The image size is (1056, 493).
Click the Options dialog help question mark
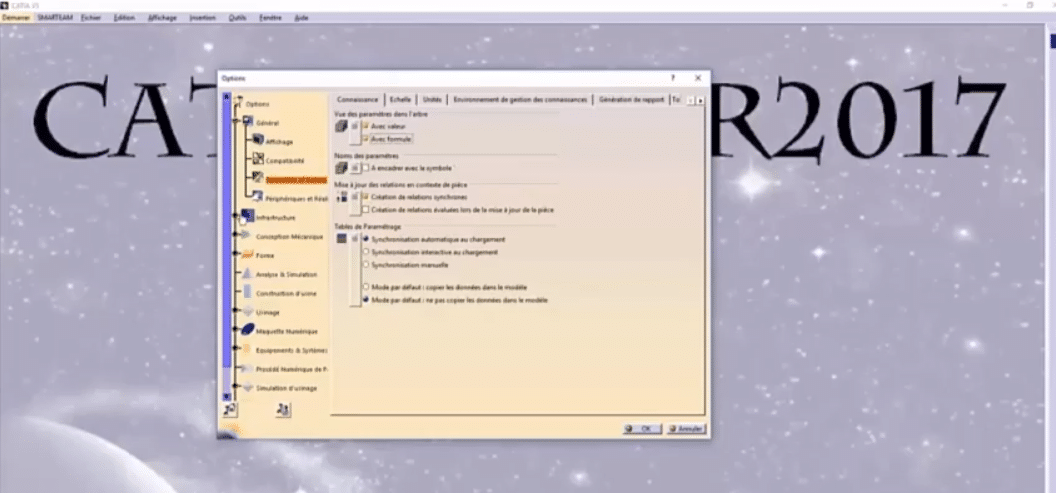click(672, 78)
